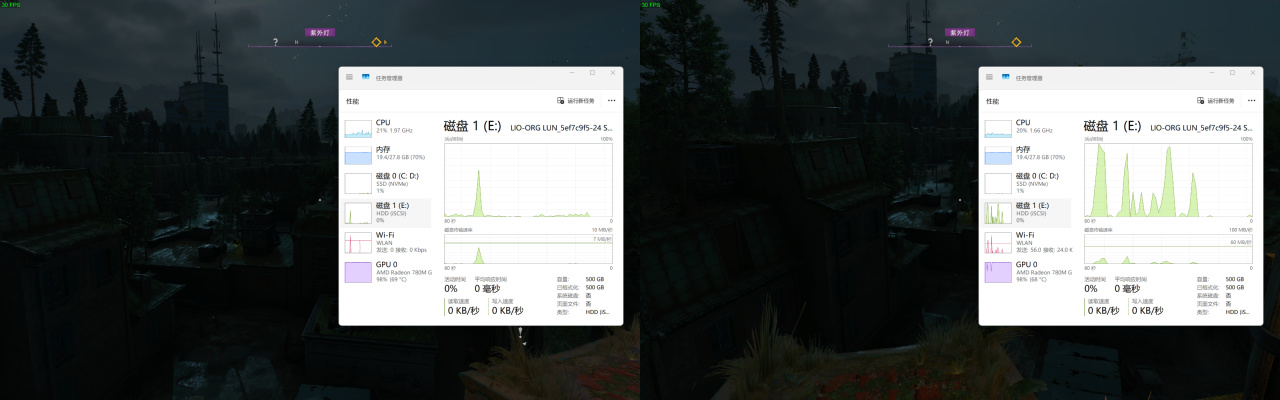Click 磁盘 1 (E:) heading in left window
The width and height of the screenshot is (1280, 400).
[472, 126]
